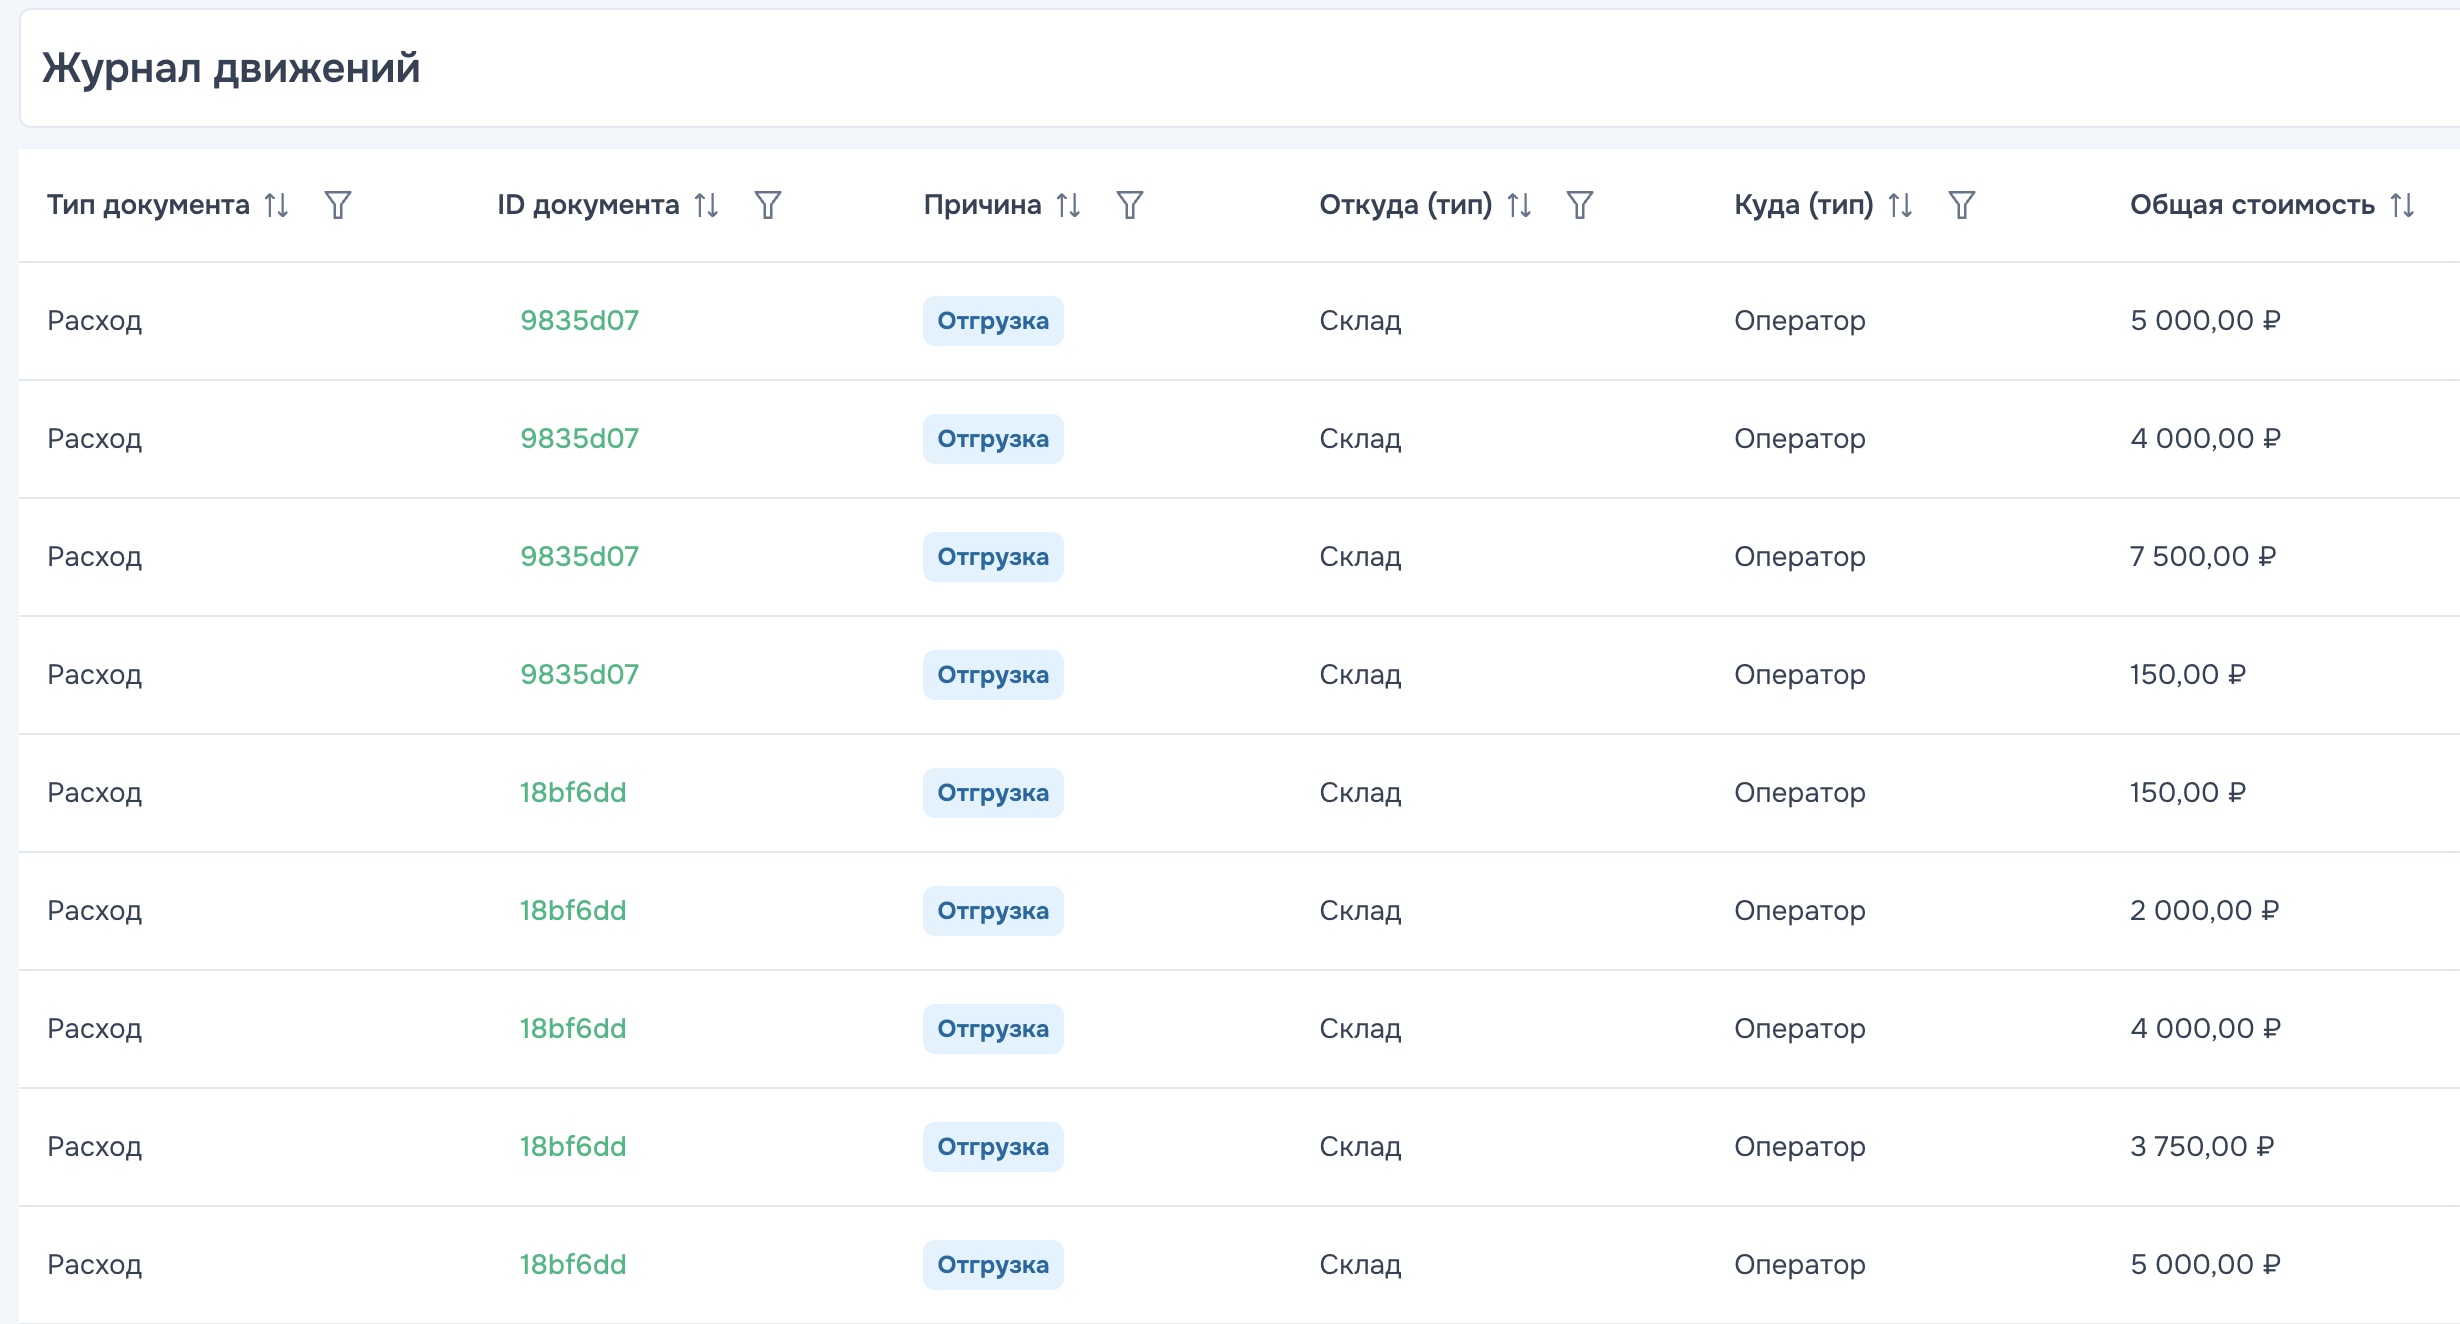This screenshot has width=2460, height=1324.
Task: Sort by Общая стоимость arrows icon
Action: pyautogui.click(x=2402, y=205)
